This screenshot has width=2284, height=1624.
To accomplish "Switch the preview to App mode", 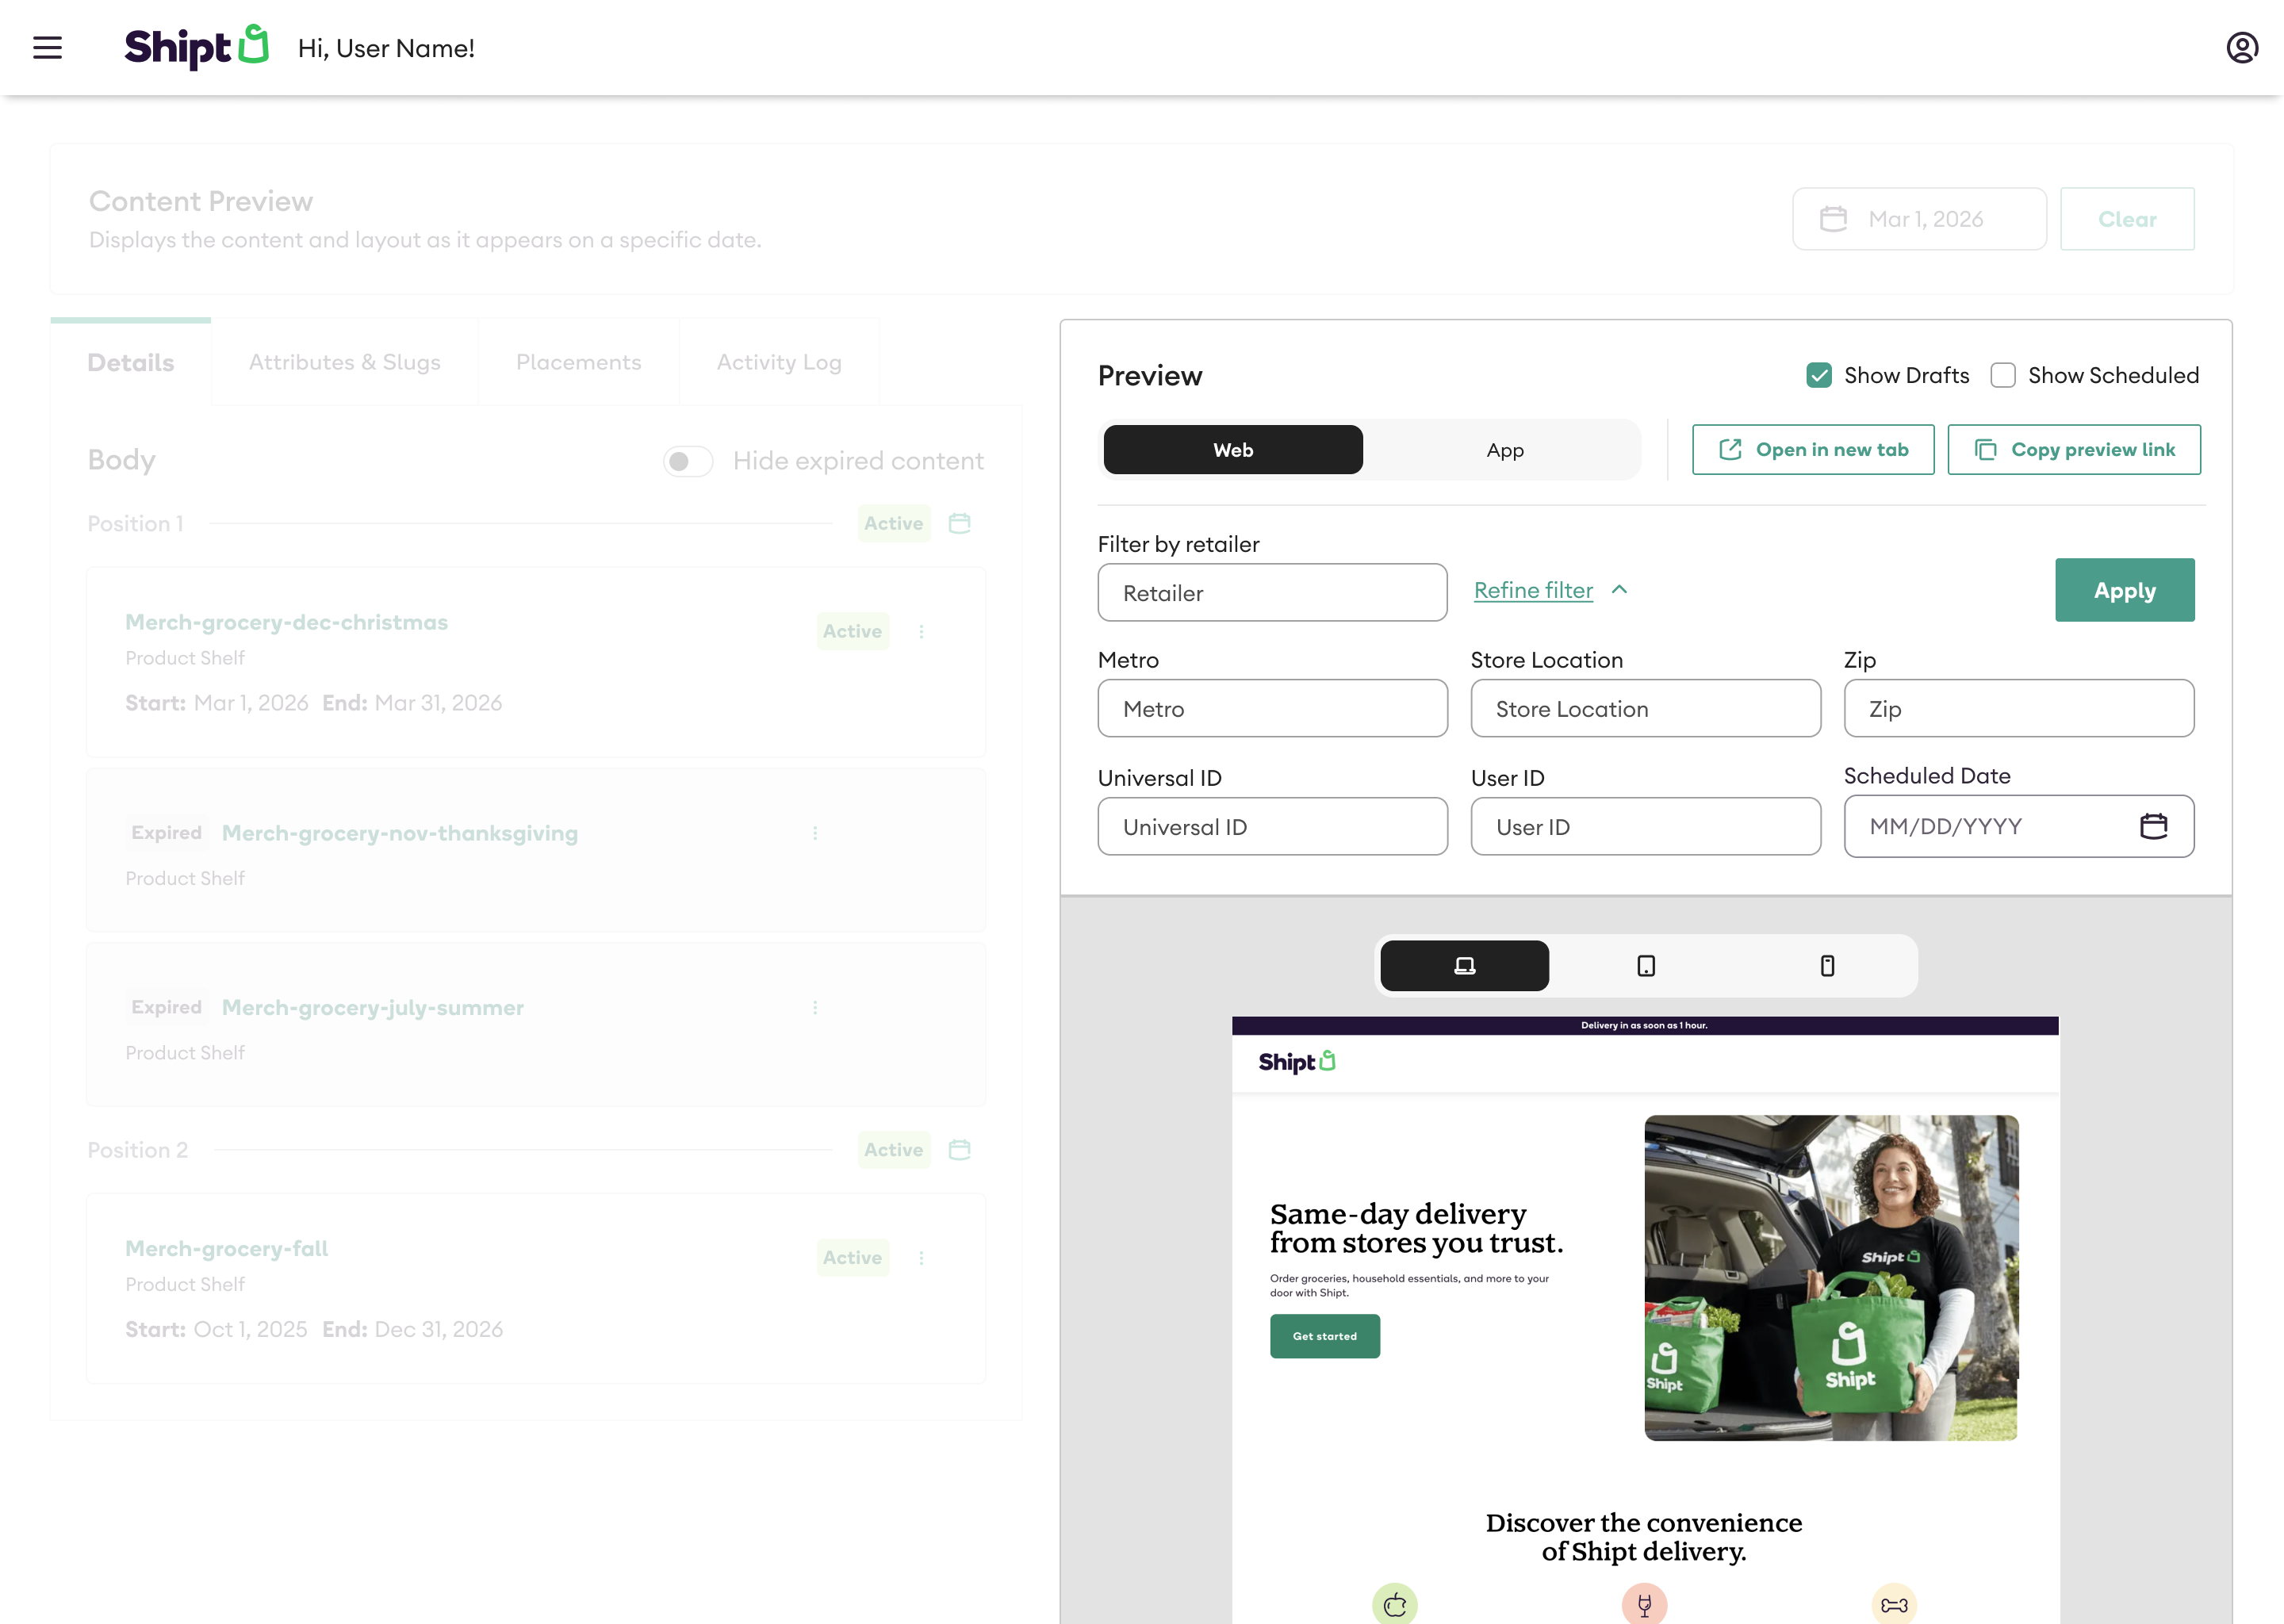I will [x=1505, y=449].
